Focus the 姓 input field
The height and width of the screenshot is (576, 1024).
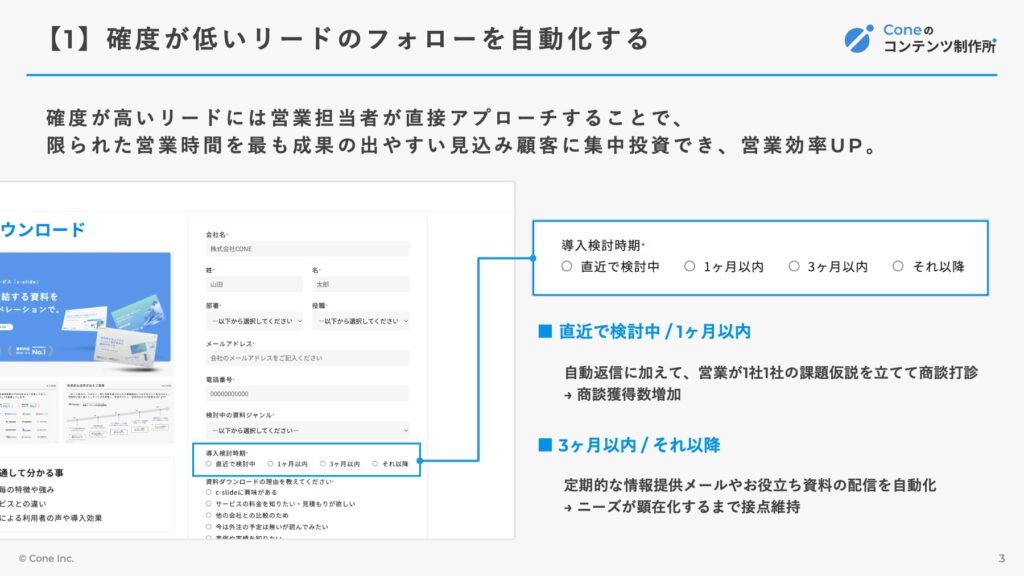pos(255,284)
